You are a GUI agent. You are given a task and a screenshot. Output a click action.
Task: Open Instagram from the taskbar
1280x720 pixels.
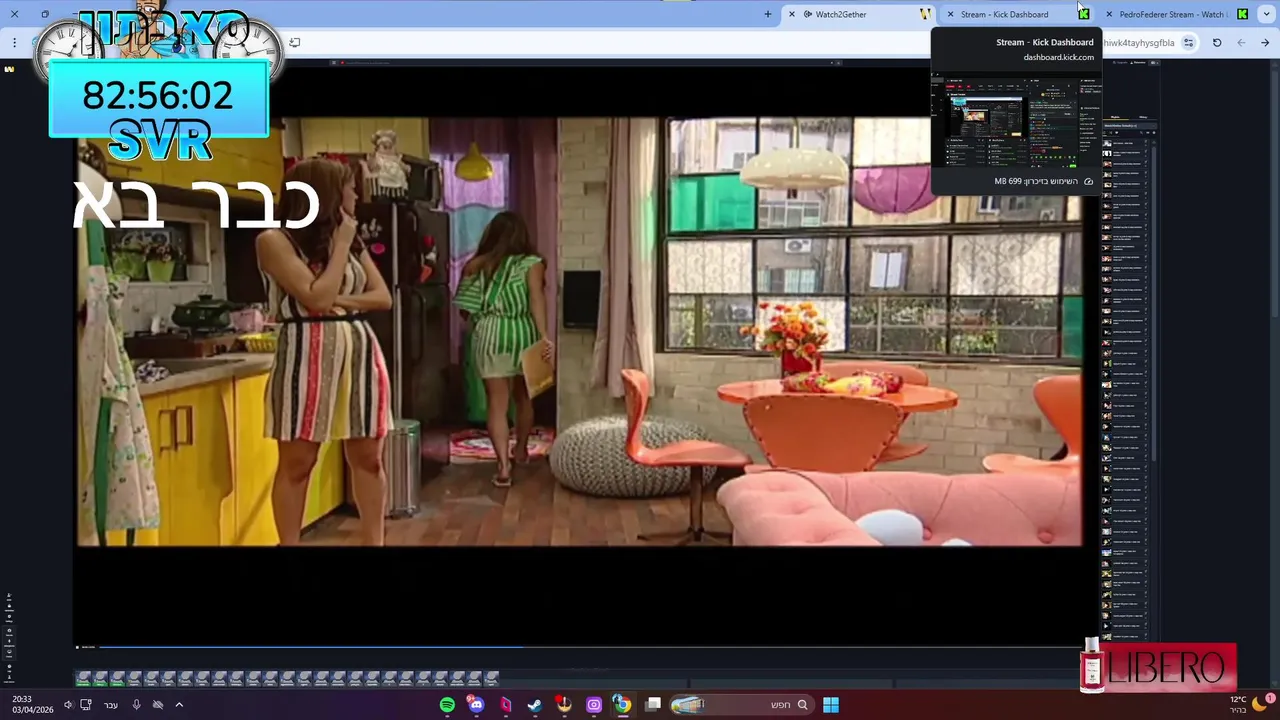[x=594, y=705]
